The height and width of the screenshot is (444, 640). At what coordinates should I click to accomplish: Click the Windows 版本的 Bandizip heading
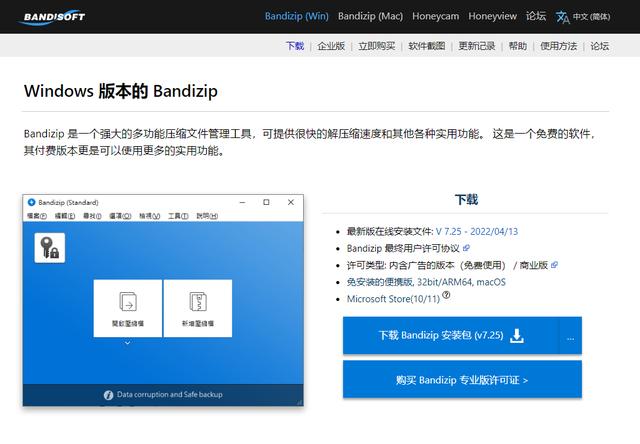click(121, 91)
